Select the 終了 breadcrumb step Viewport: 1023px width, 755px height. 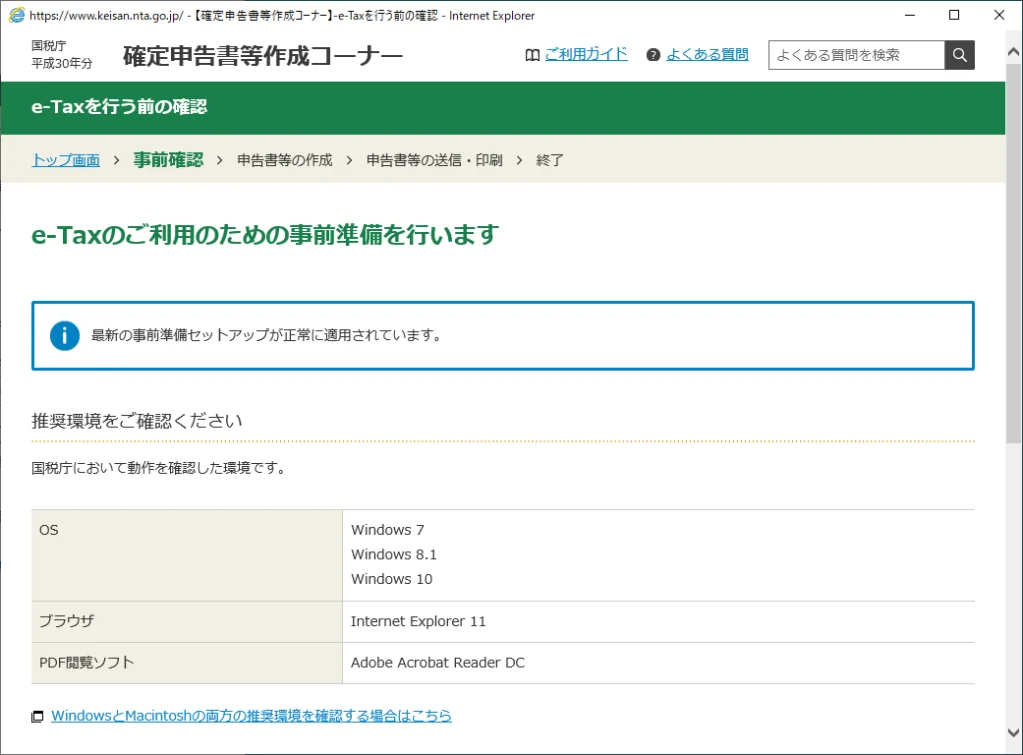click(552, 160)
